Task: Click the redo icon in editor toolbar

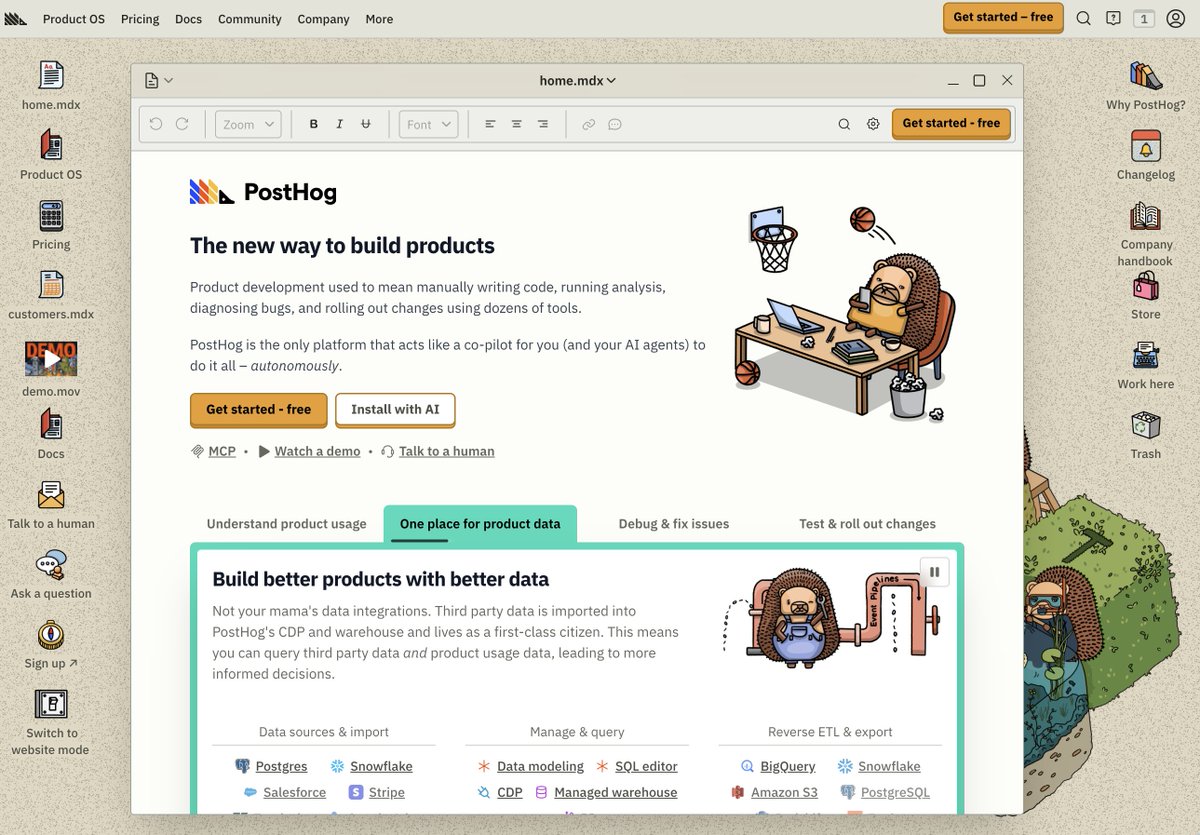Action: point(182,124)
